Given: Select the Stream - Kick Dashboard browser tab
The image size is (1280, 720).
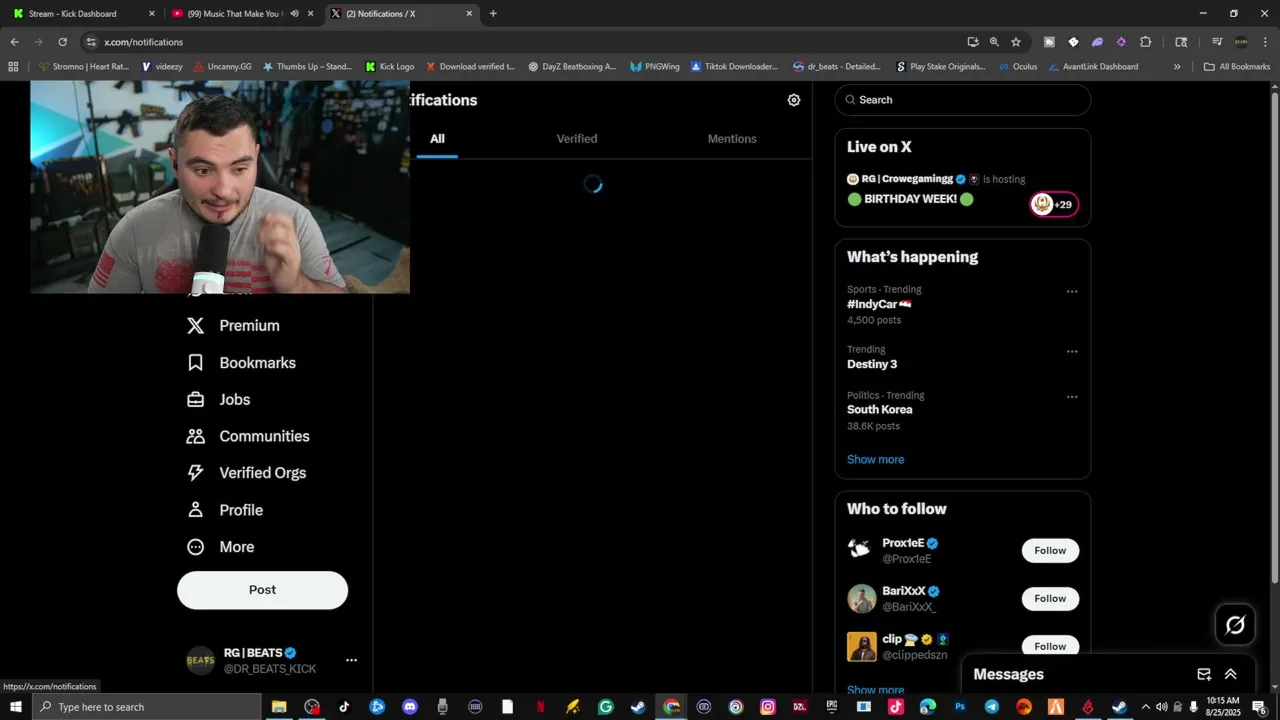Looking at the screenshot, I should tap(84, 14).
